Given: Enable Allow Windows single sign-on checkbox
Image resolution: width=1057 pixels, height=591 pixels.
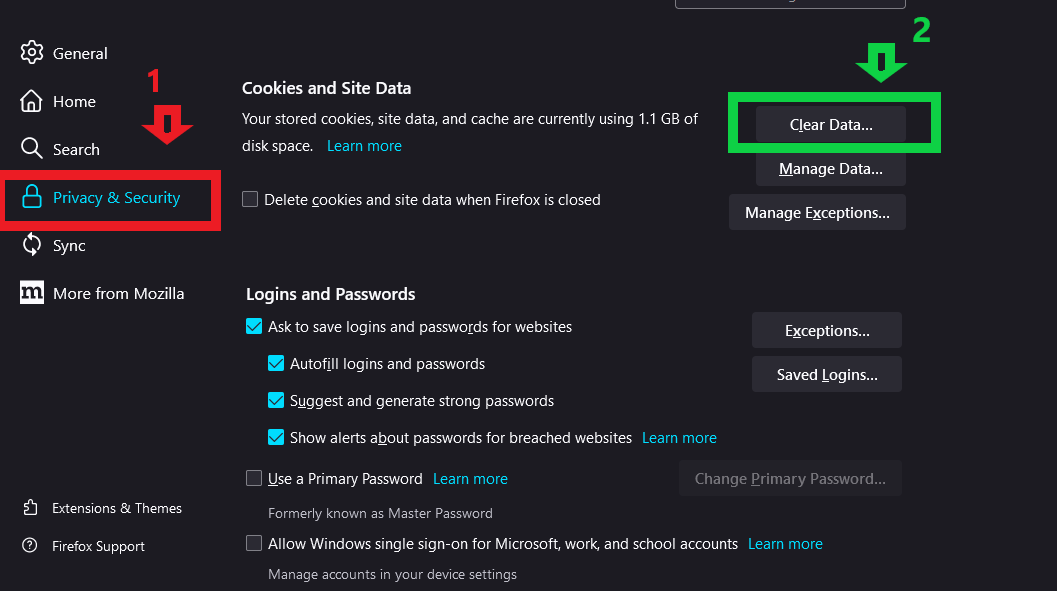Looking at the screenshot, I should [254, 543].
